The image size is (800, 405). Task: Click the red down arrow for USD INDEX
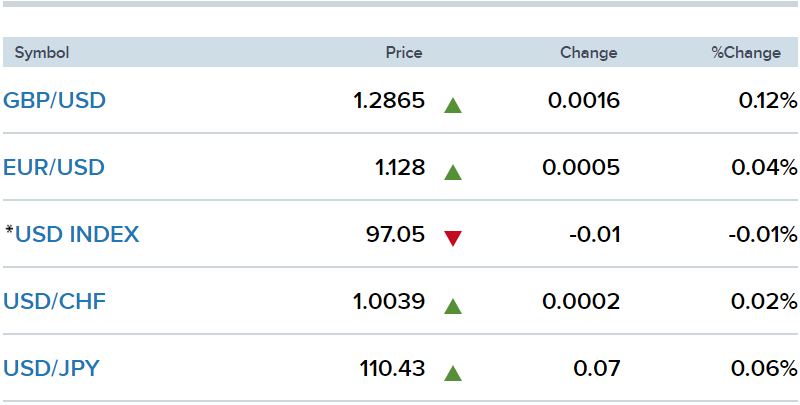(453, 238)
